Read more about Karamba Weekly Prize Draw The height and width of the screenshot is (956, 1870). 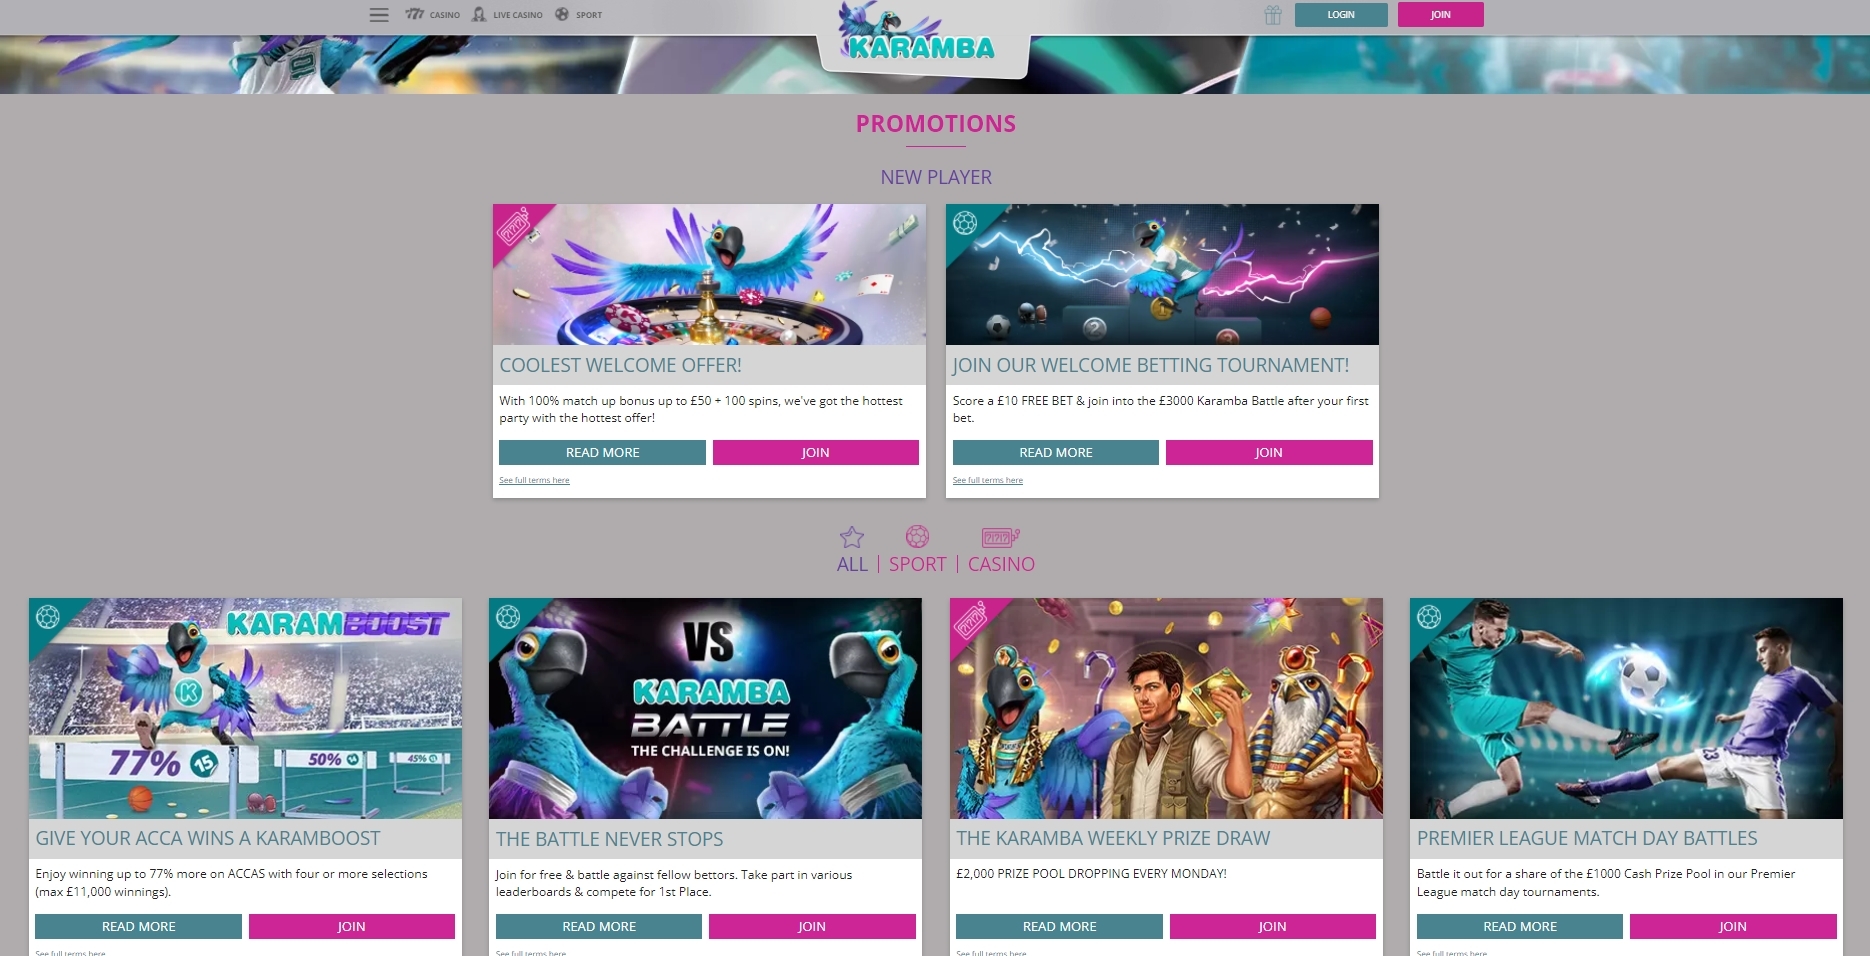tap(1059, 927)
